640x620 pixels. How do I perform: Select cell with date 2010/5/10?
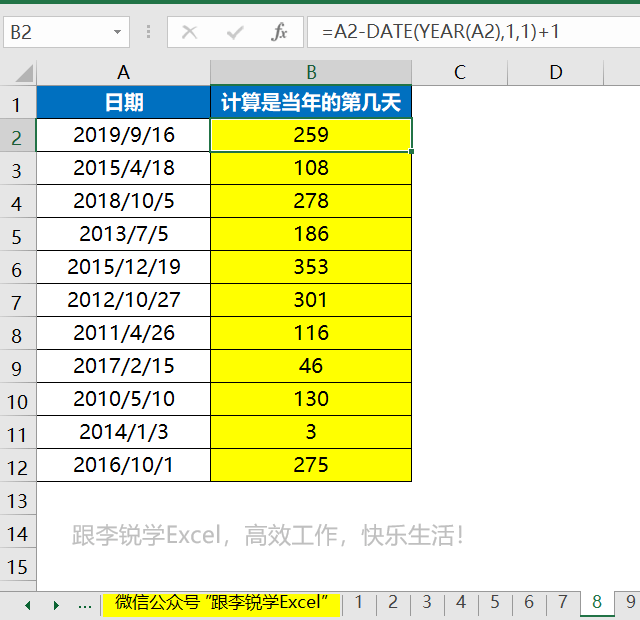[123, 399]
